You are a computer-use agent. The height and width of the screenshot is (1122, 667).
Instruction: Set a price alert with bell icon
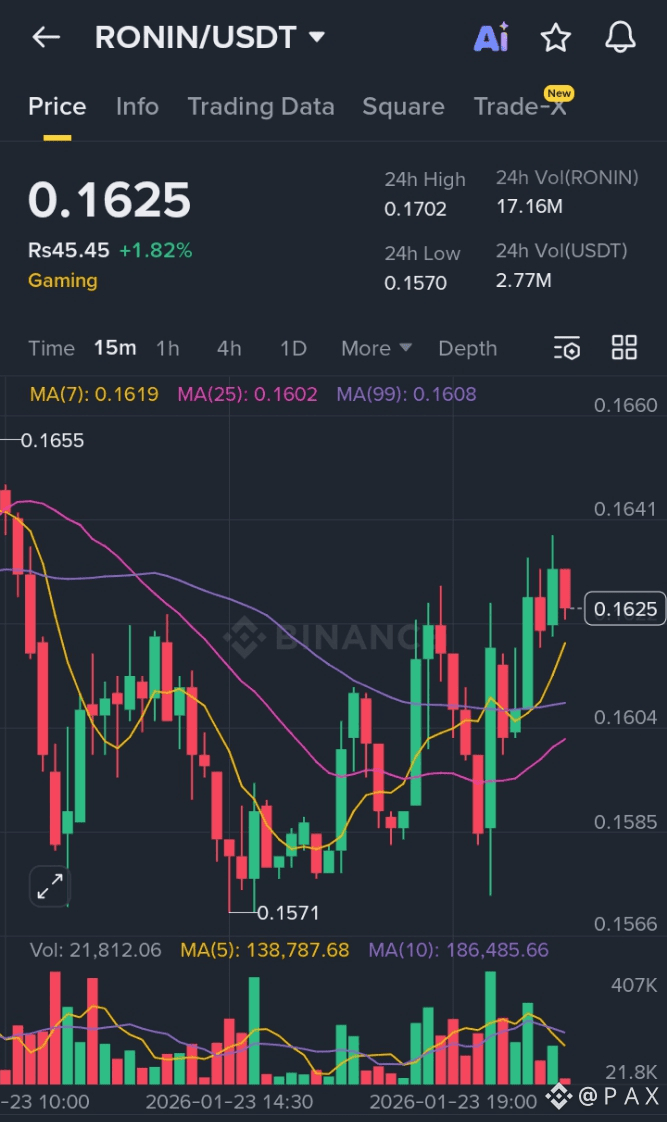620,37
